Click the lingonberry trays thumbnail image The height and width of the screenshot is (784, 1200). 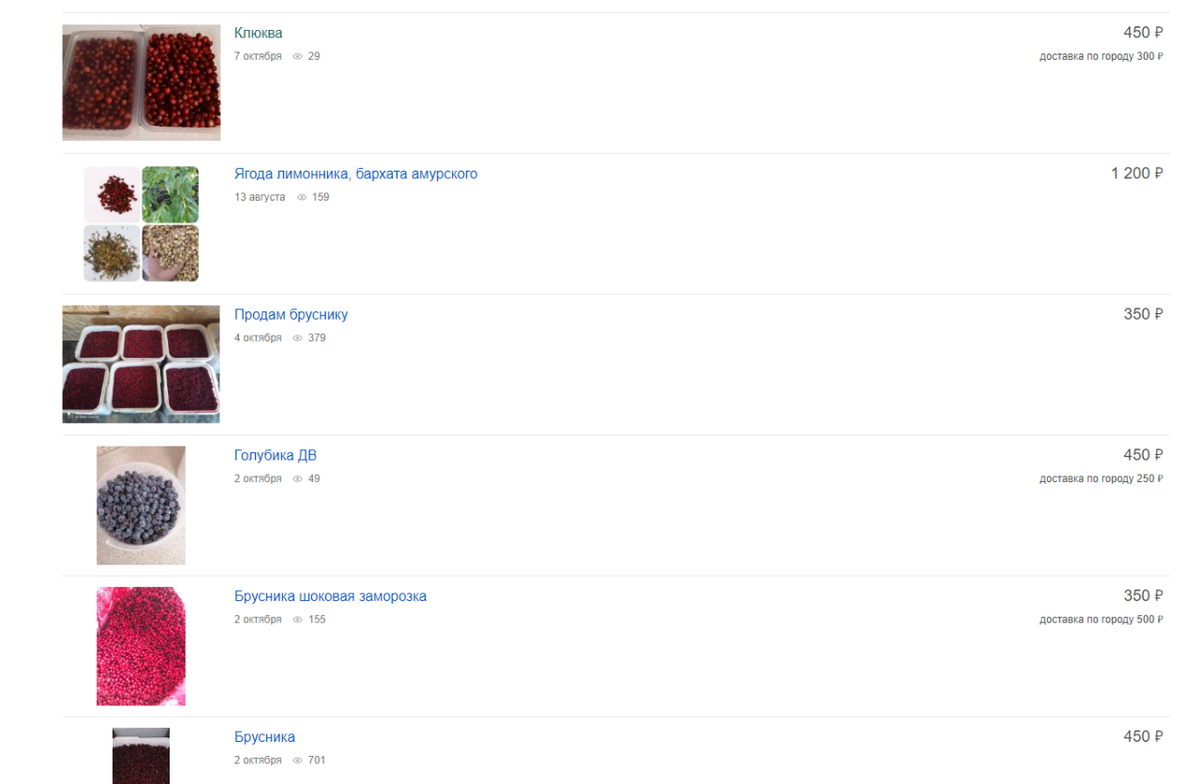tap(141, 364)
